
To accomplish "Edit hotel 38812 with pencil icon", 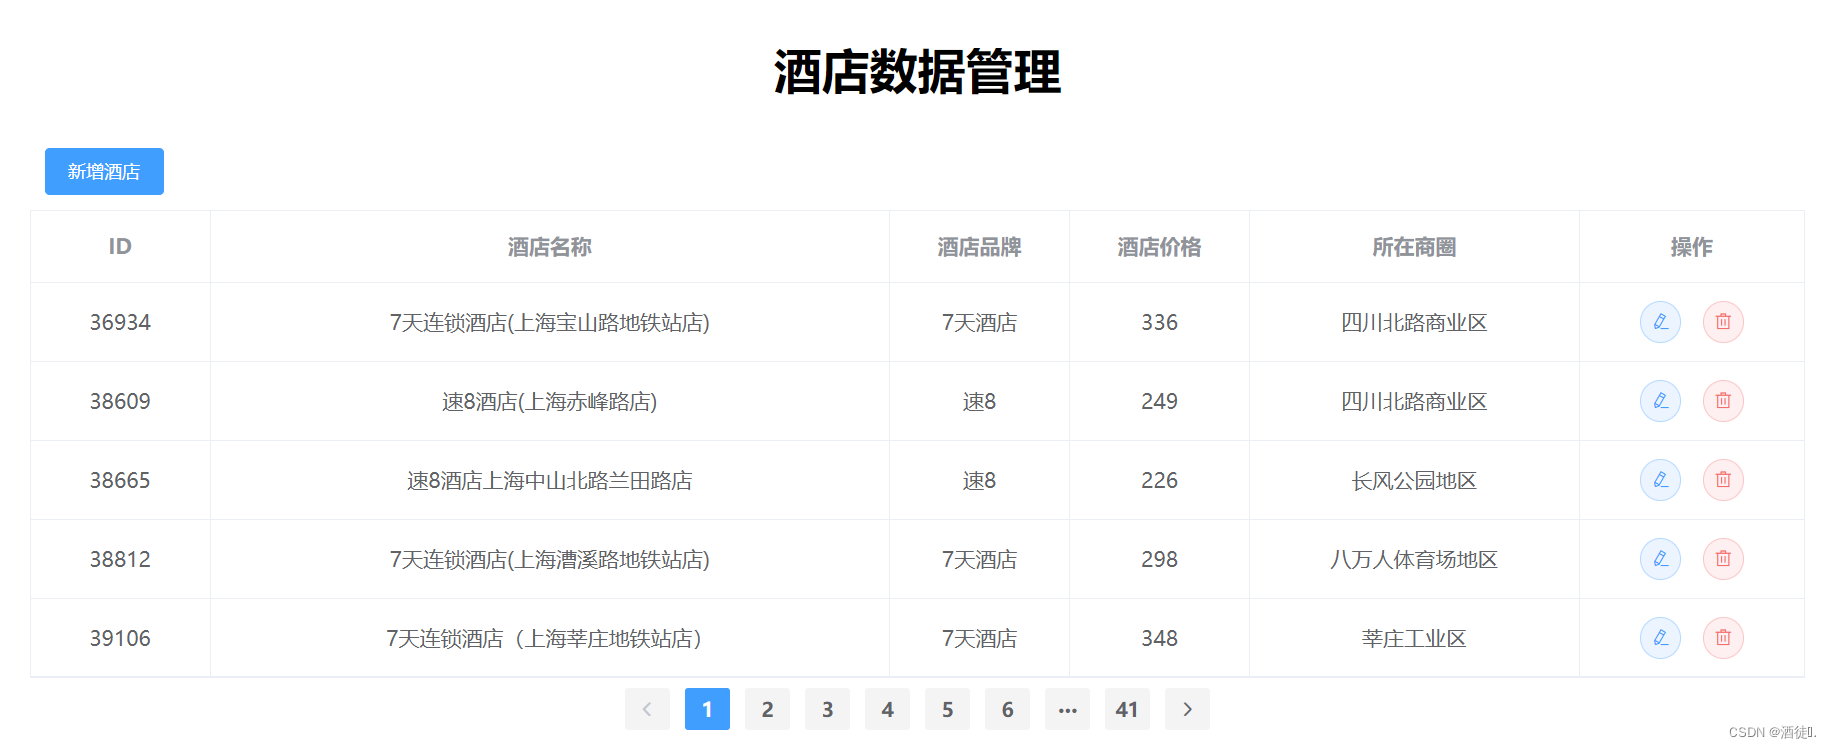I will [1660, 559].
